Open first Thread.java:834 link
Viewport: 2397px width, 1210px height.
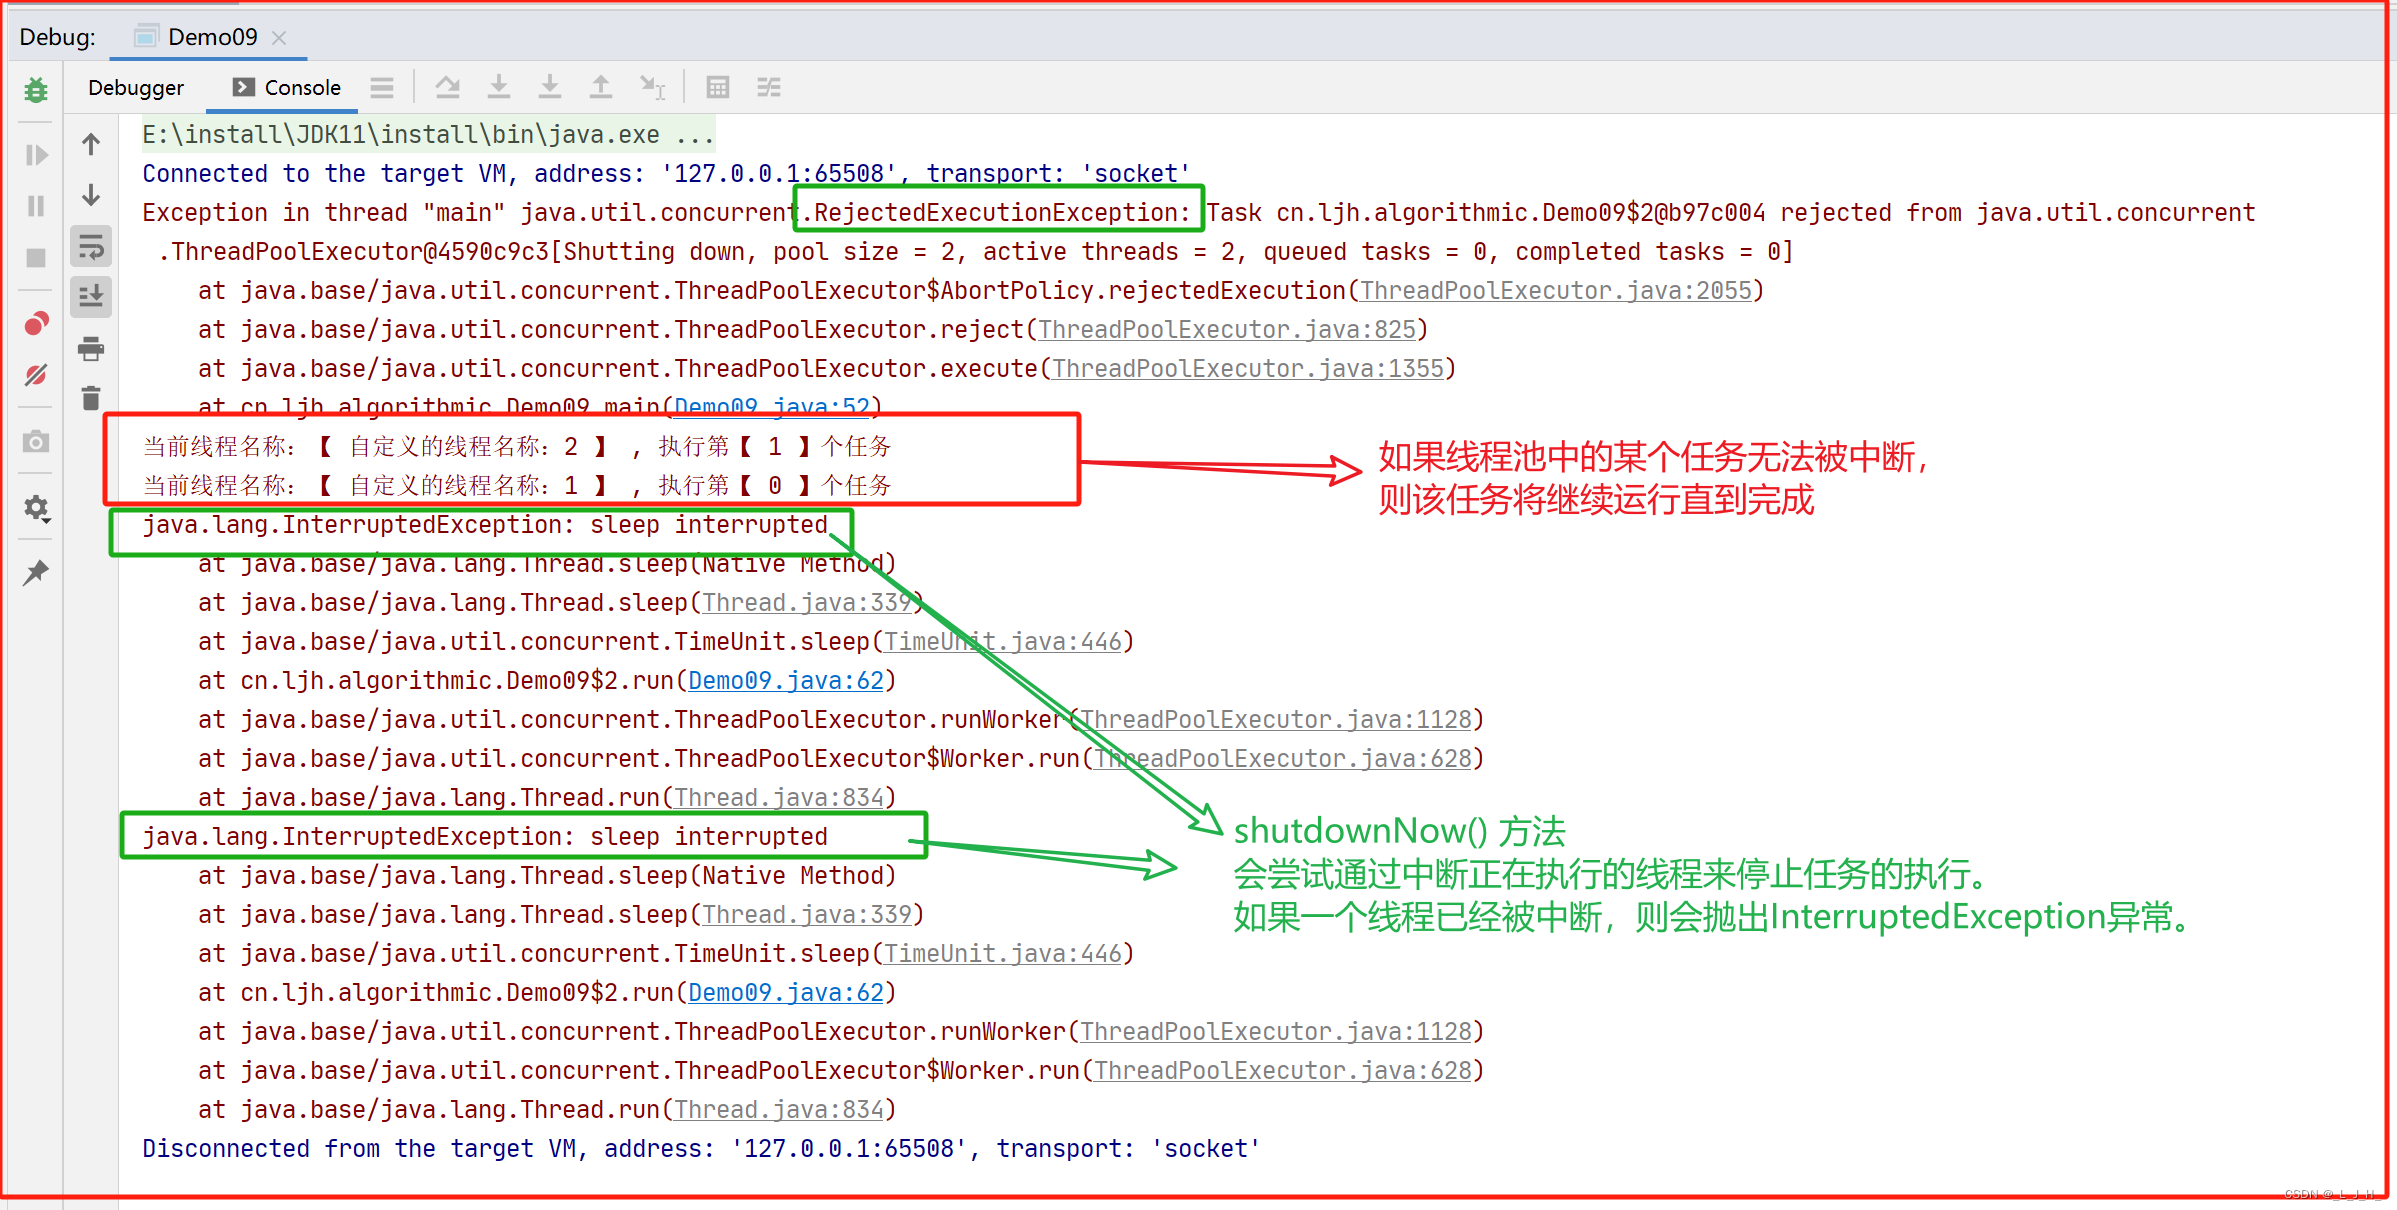pos(778,798)
